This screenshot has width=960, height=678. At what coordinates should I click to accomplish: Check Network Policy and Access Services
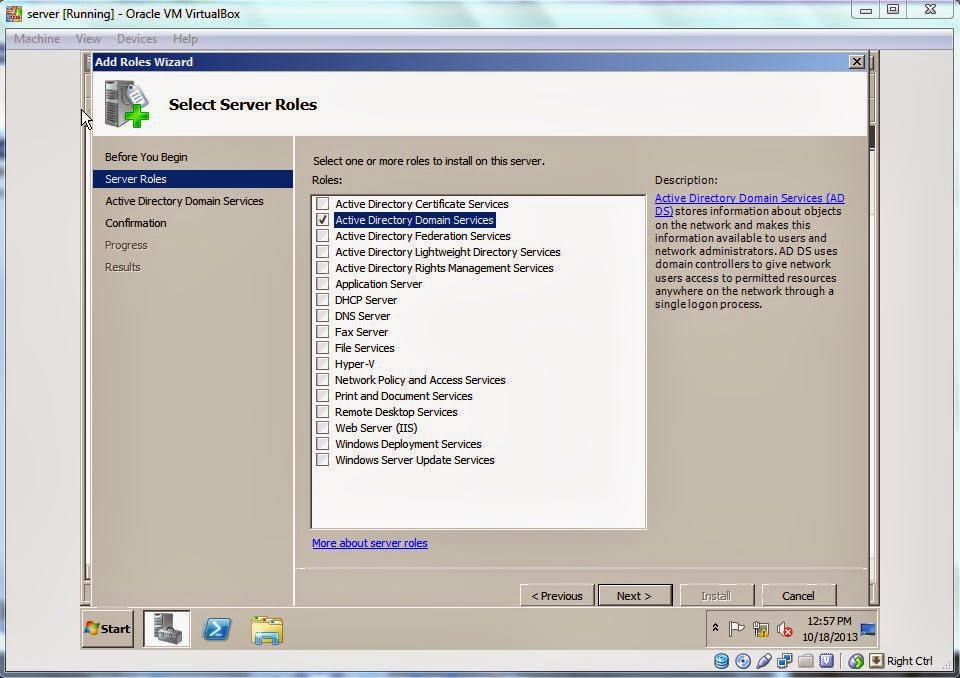pos(323,379)
